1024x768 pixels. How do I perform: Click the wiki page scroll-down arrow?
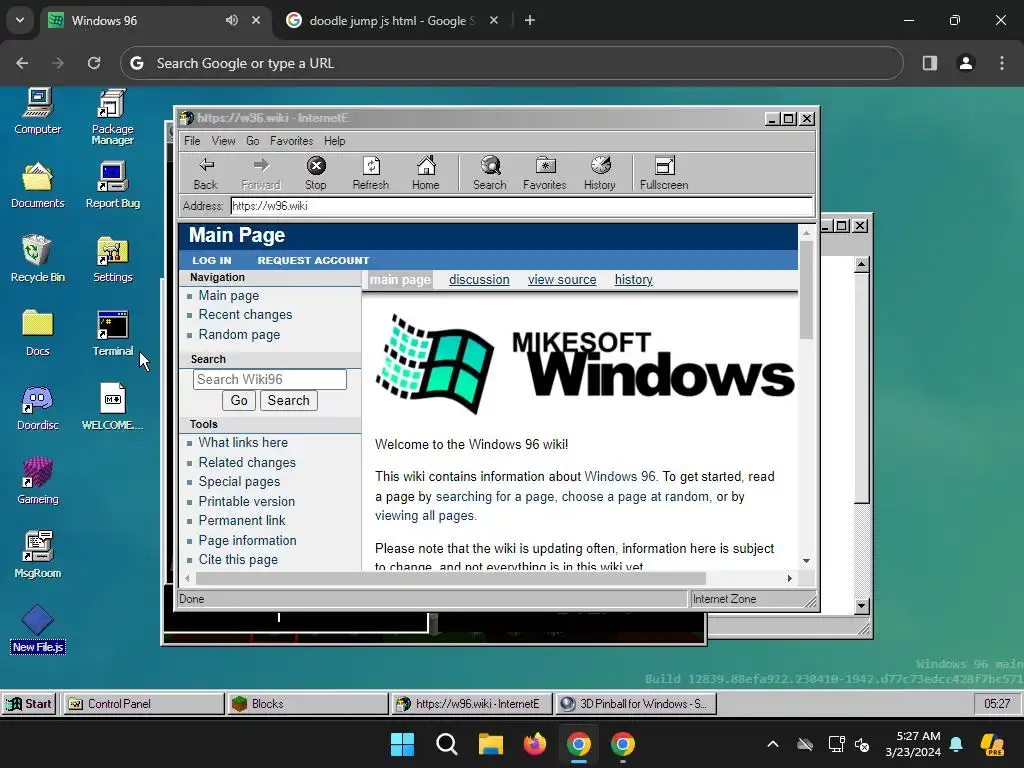pyautogui.click(x=807, y=561)
